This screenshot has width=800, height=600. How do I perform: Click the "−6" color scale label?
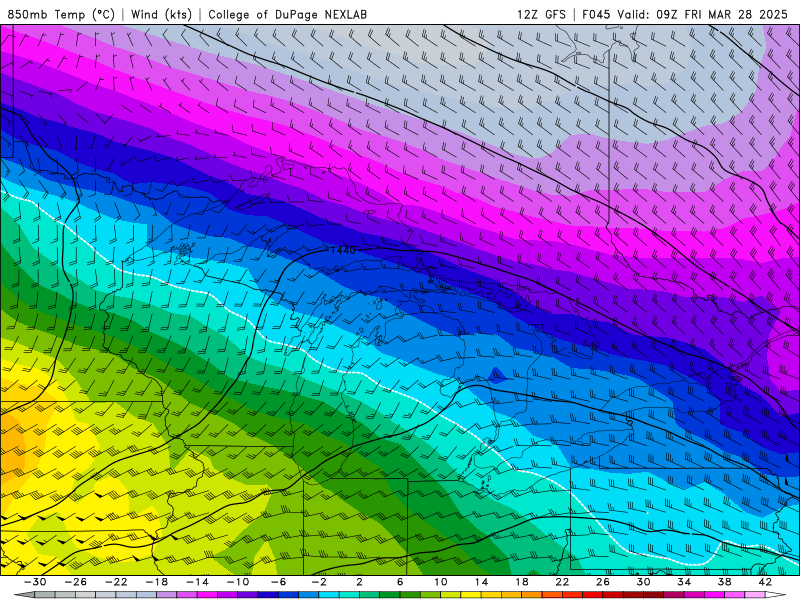[278, 582]
